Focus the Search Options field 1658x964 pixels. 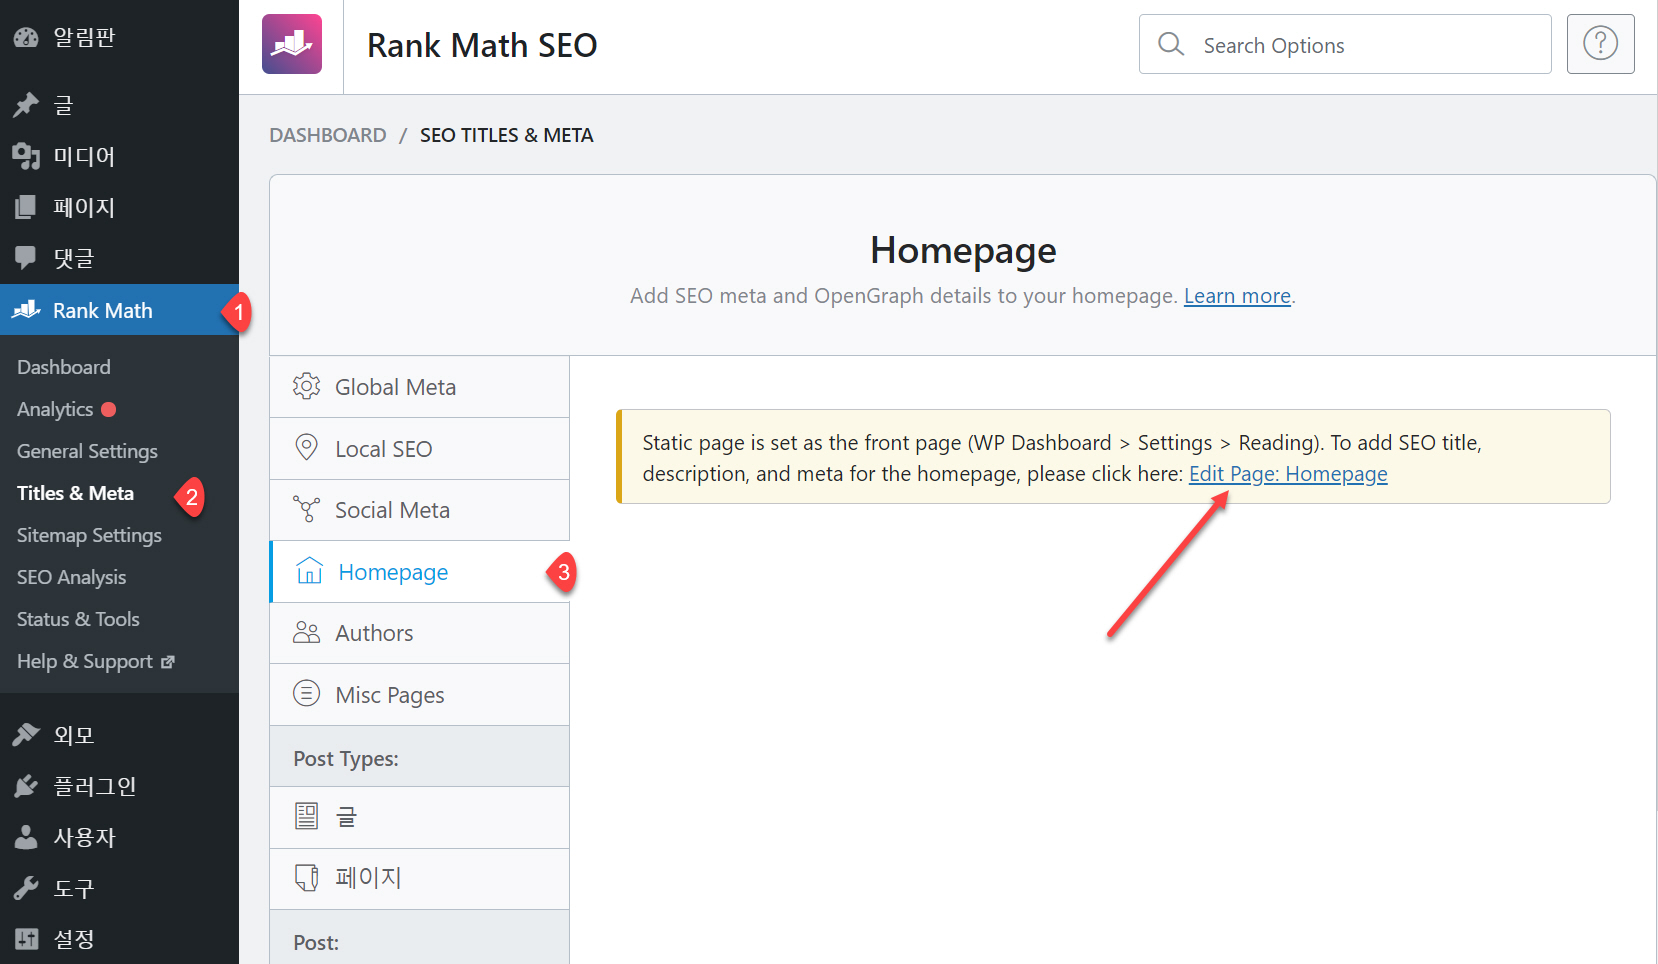[x=1345, y=44]
